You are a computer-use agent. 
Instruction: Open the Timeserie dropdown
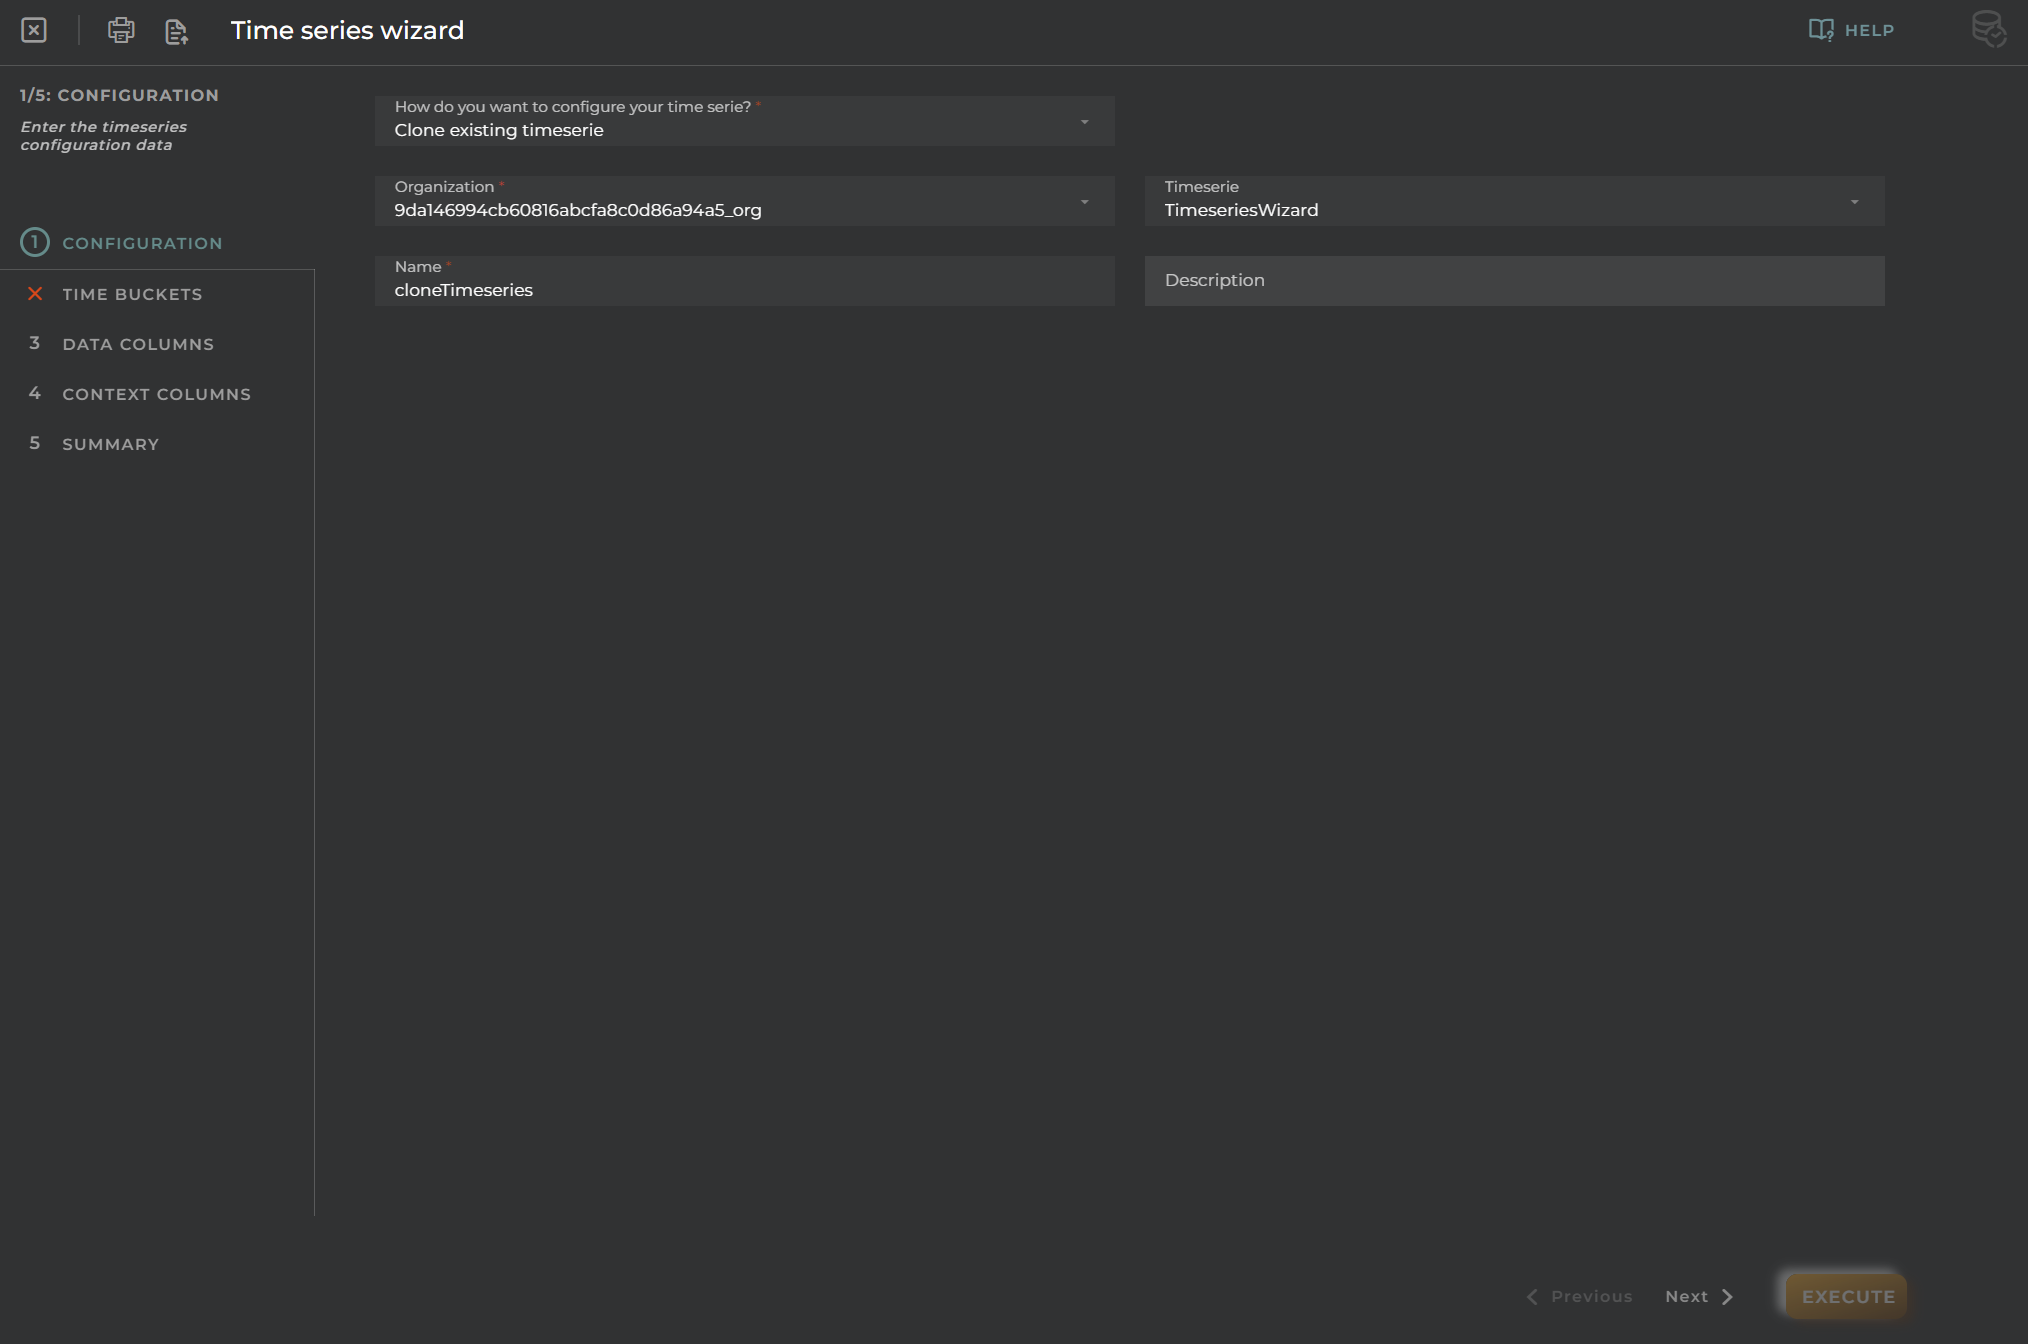pyautogui.click(x=1514, y=200)
